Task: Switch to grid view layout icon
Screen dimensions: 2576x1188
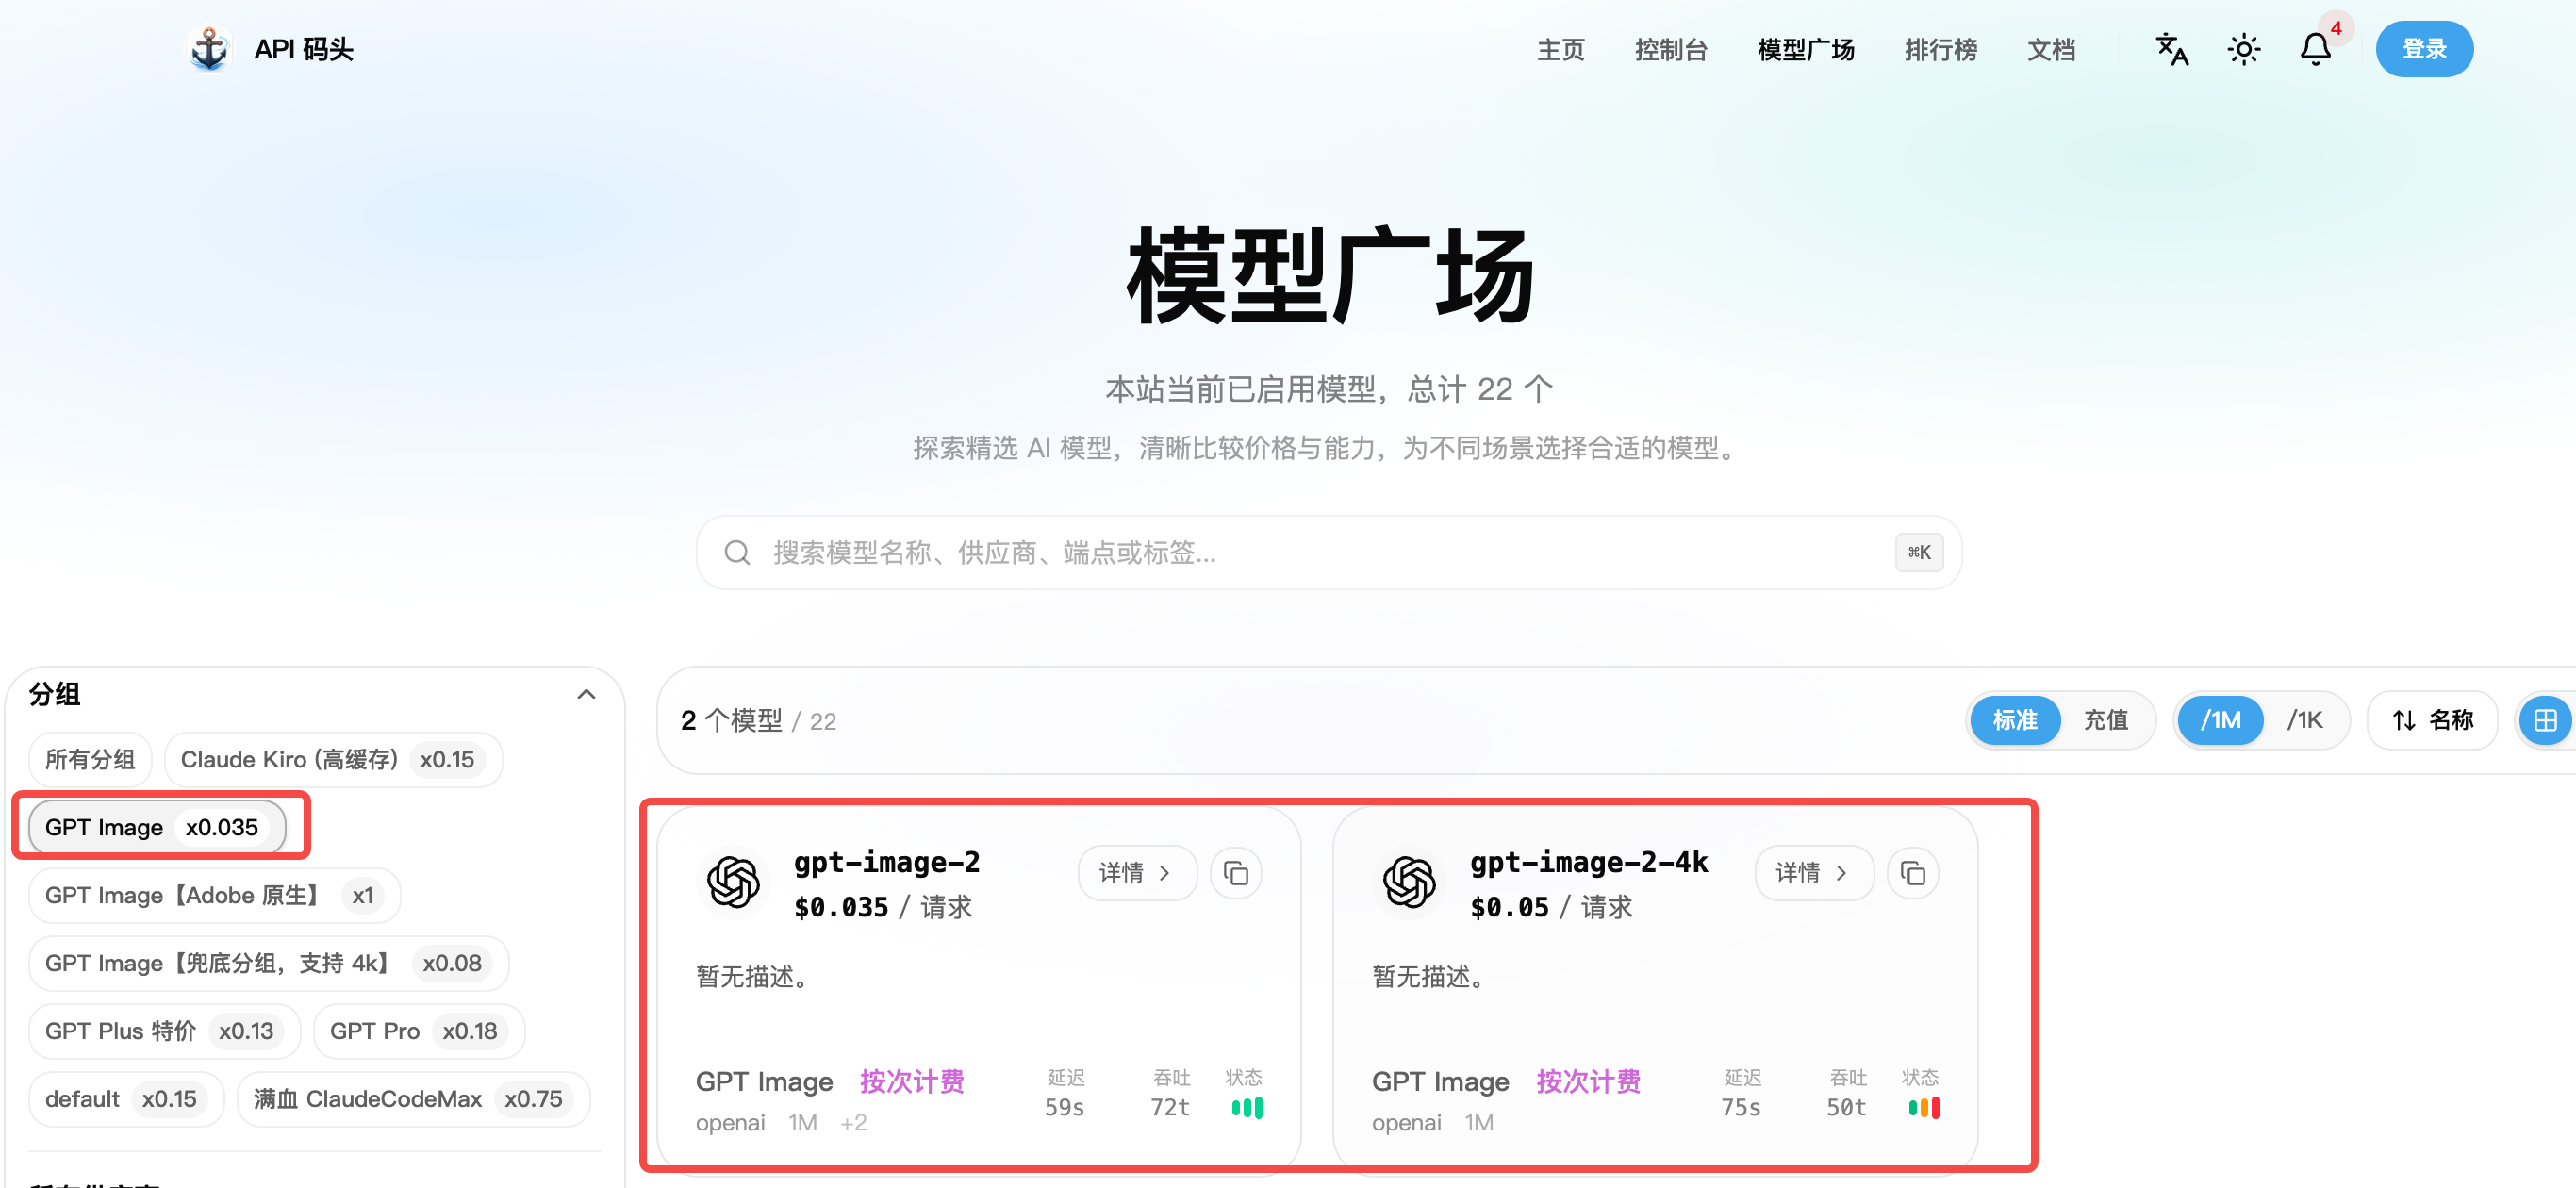Action: pos(2546,720)
